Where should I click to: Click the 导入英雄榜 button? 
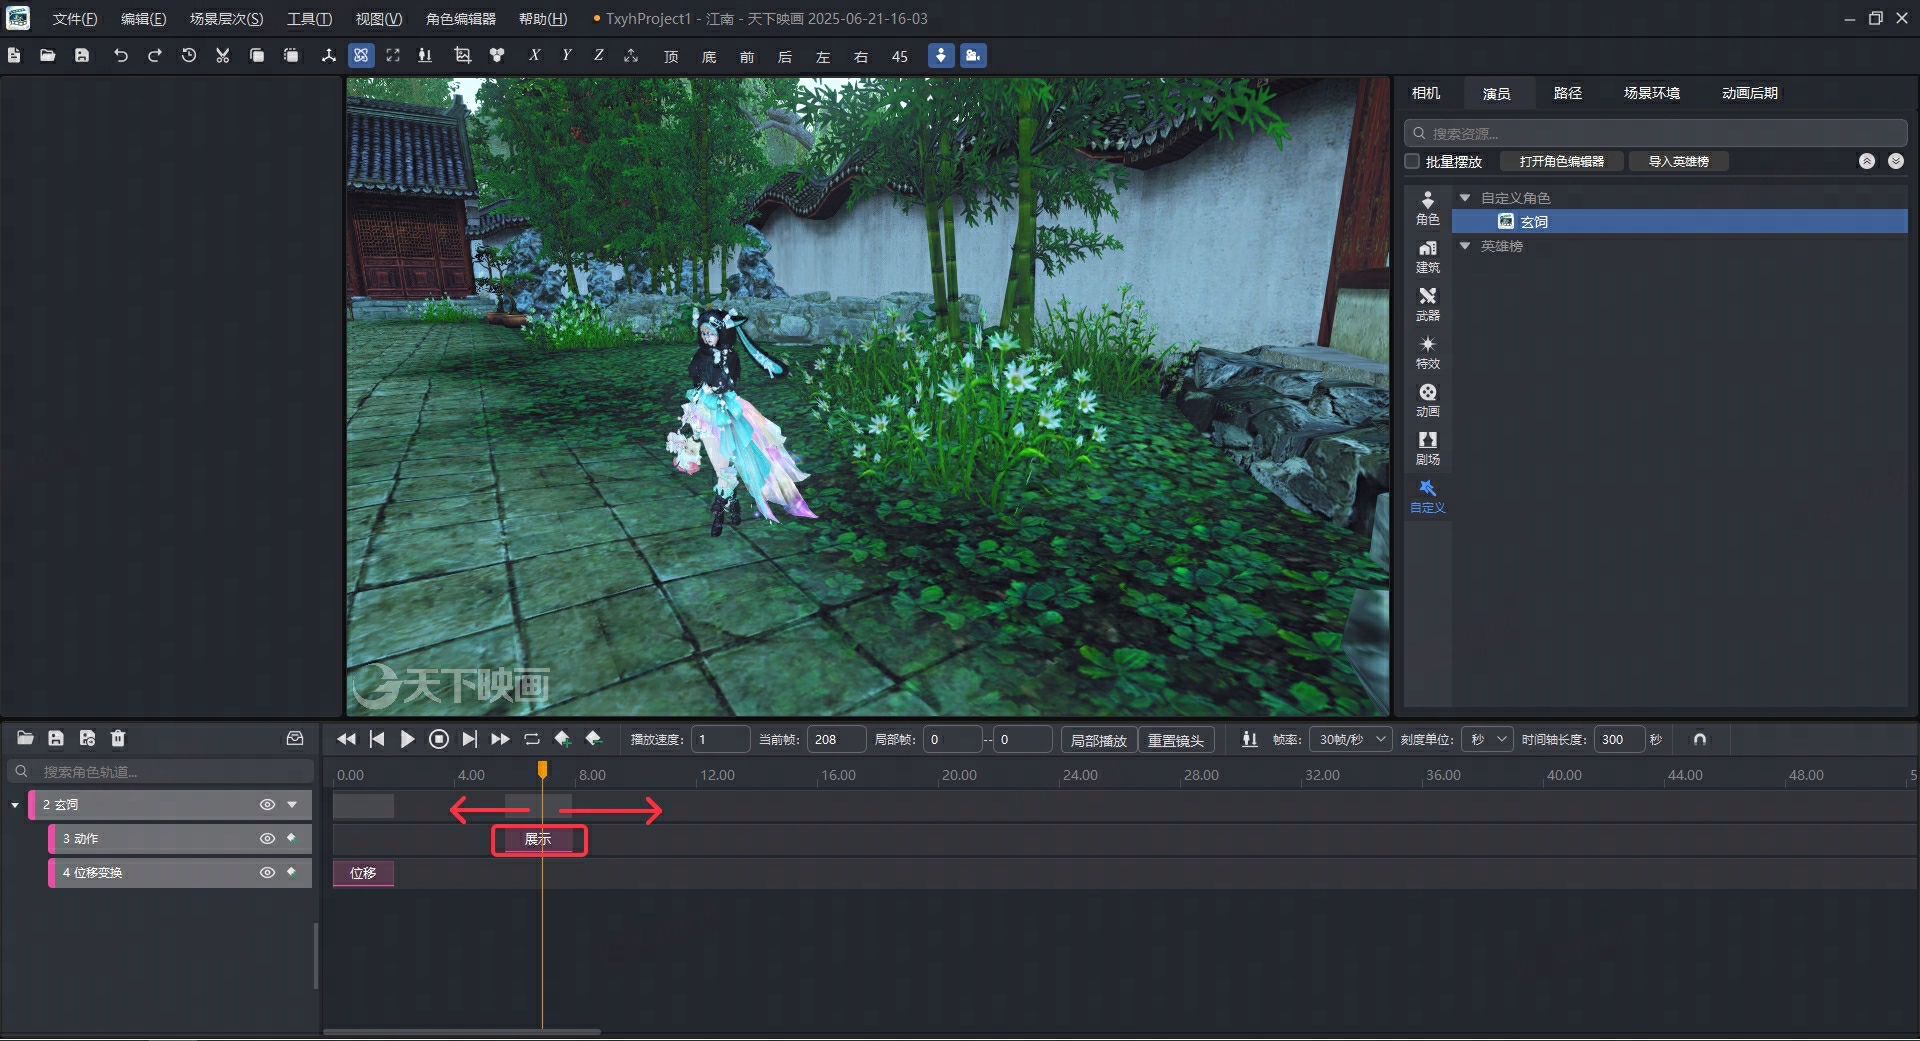coord(1679,161)
